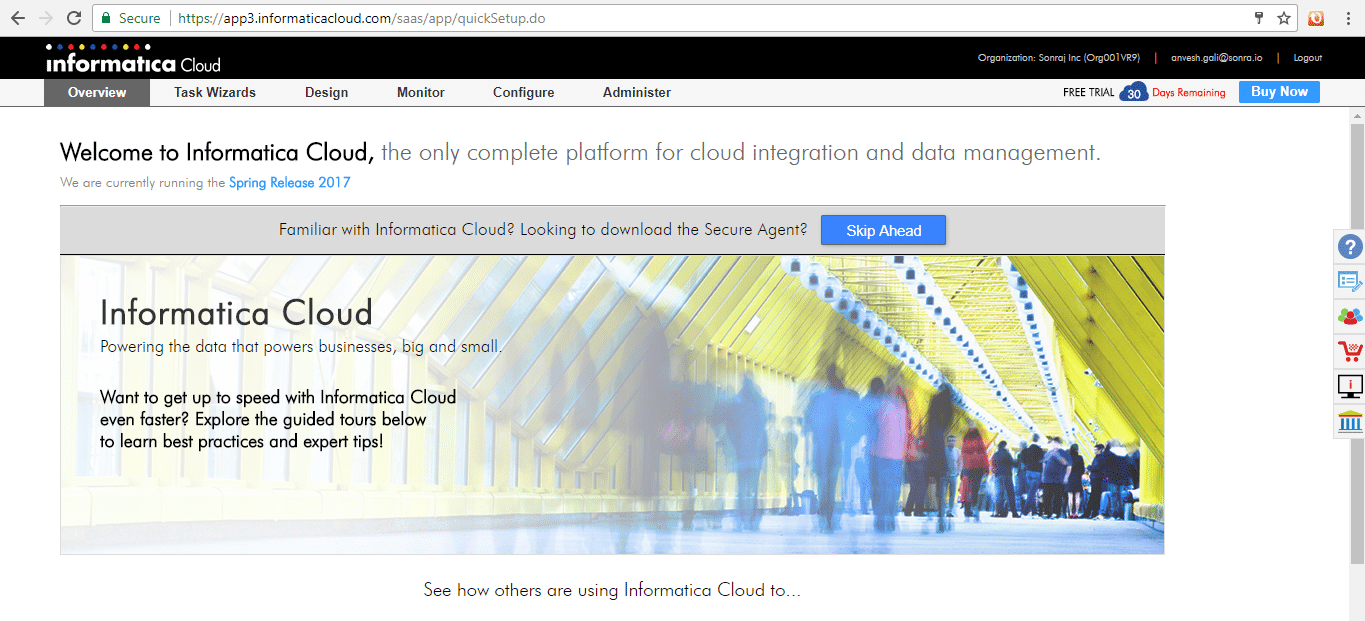Image resolution: width=1365 pixels, height=621 pixels.
Task: Click the Buy Now button
Action: click(1279, 92)
